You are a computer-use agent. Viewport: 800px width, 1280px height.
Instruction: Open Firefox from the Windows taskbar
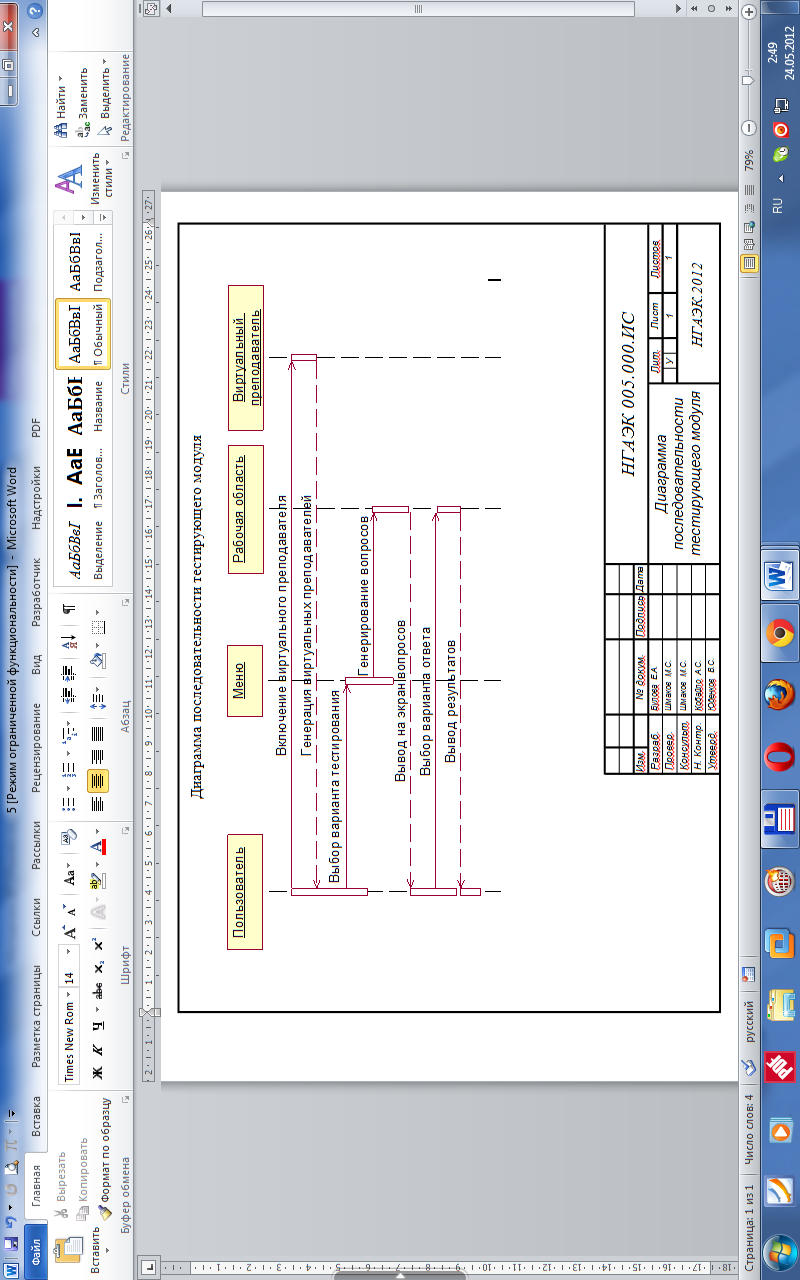point(777,693)
